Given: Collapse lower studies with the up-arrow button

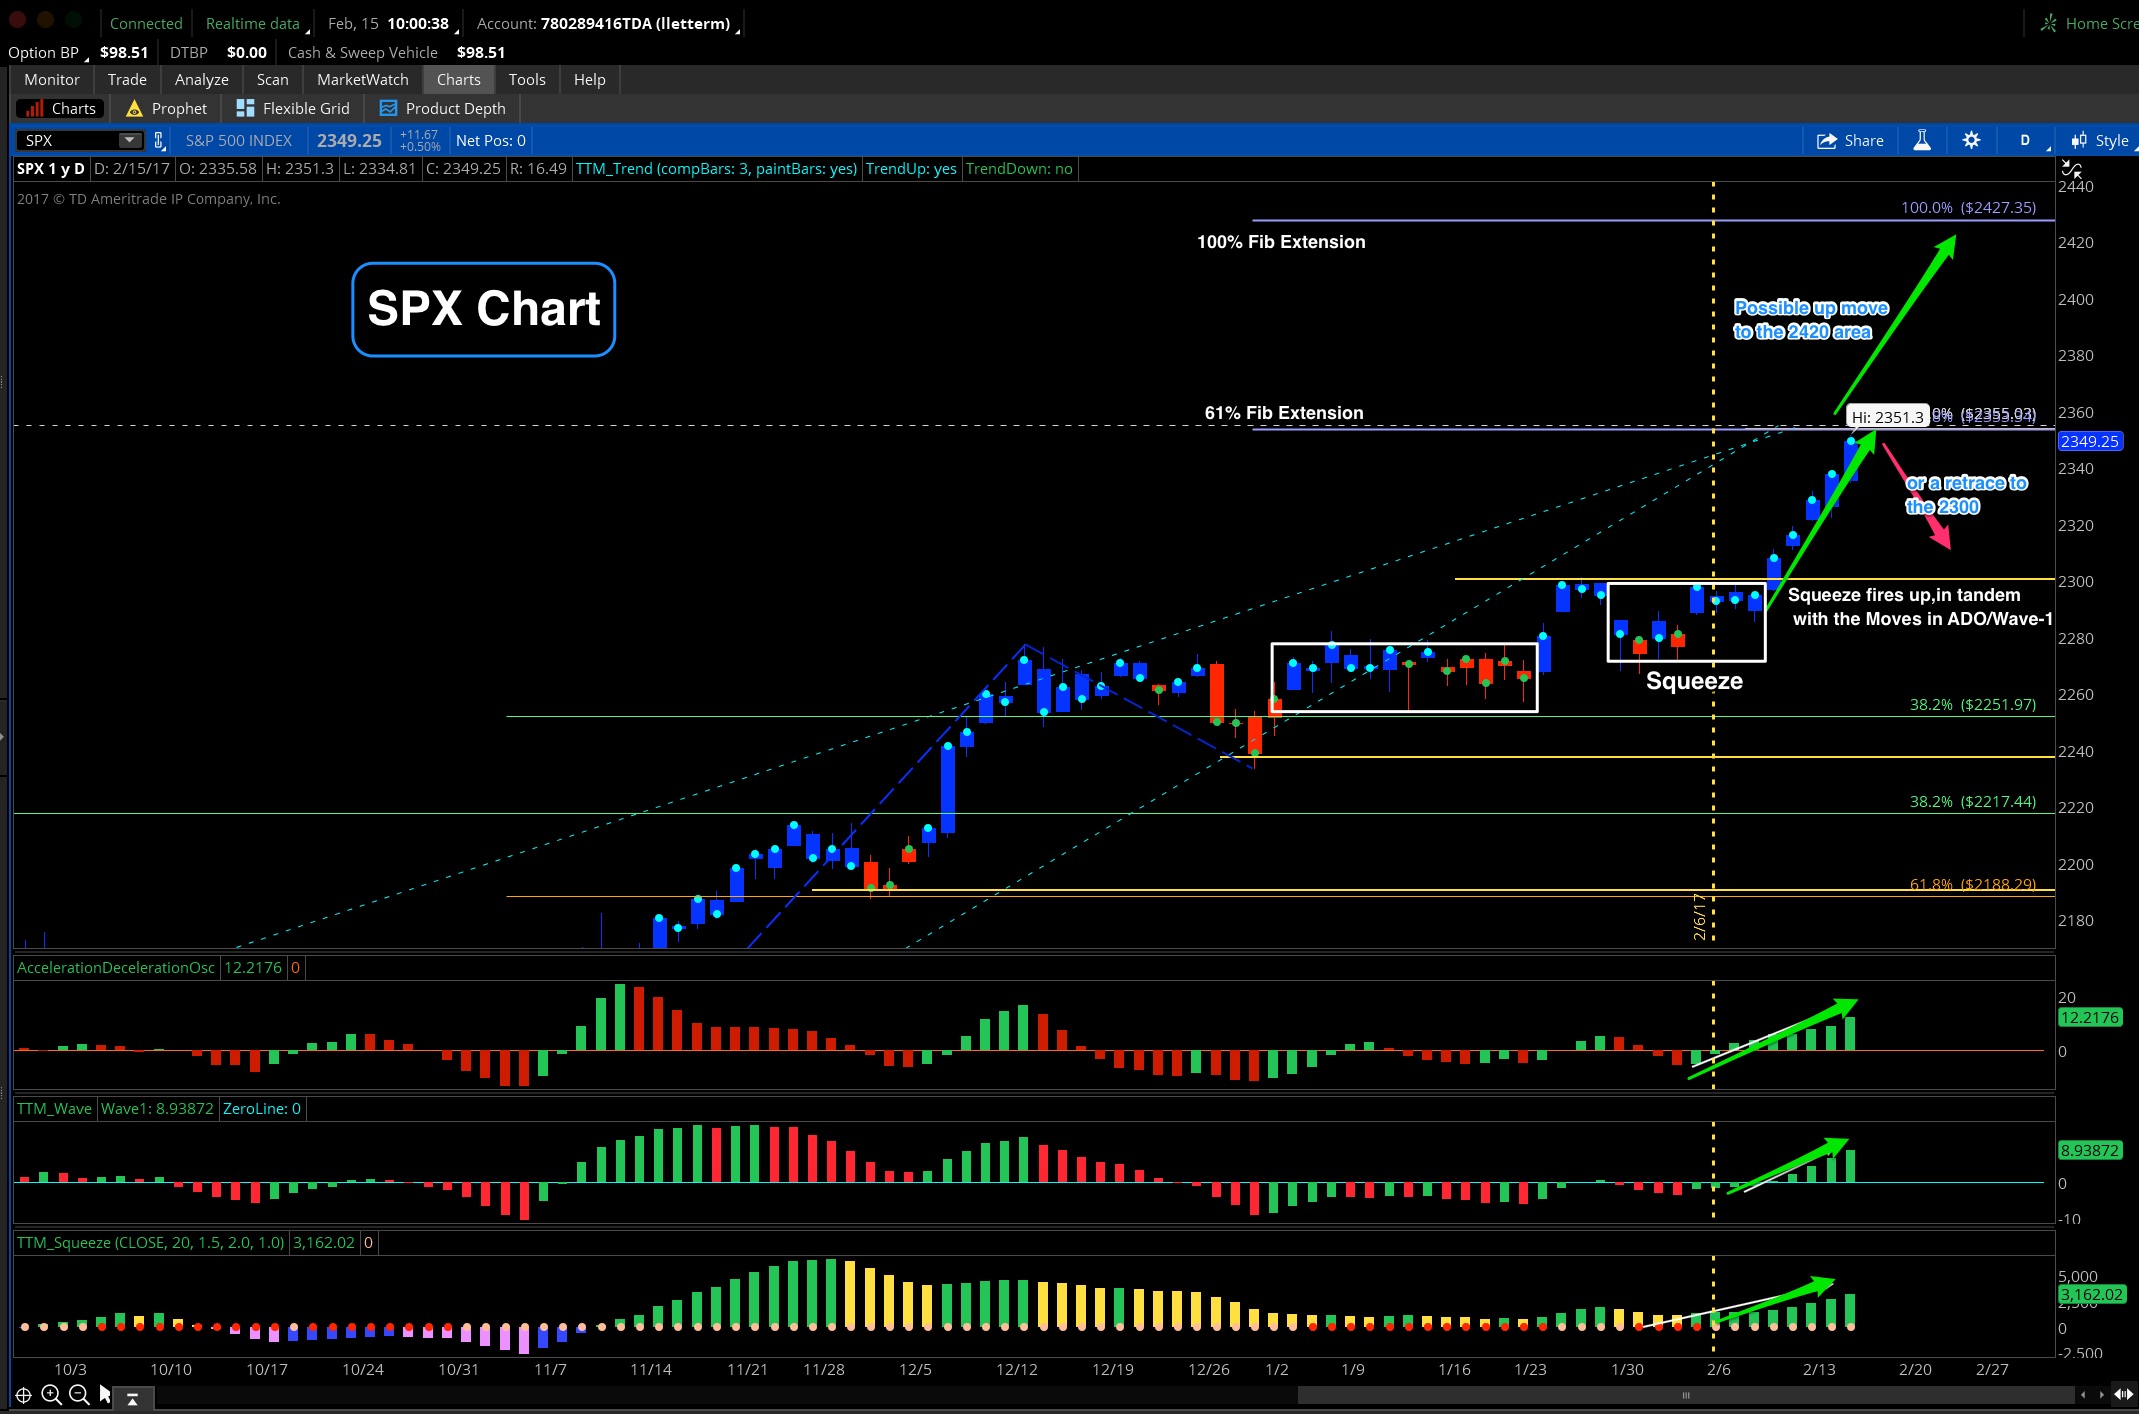Looking at the screenshot, I should [x=132, y=1399].
